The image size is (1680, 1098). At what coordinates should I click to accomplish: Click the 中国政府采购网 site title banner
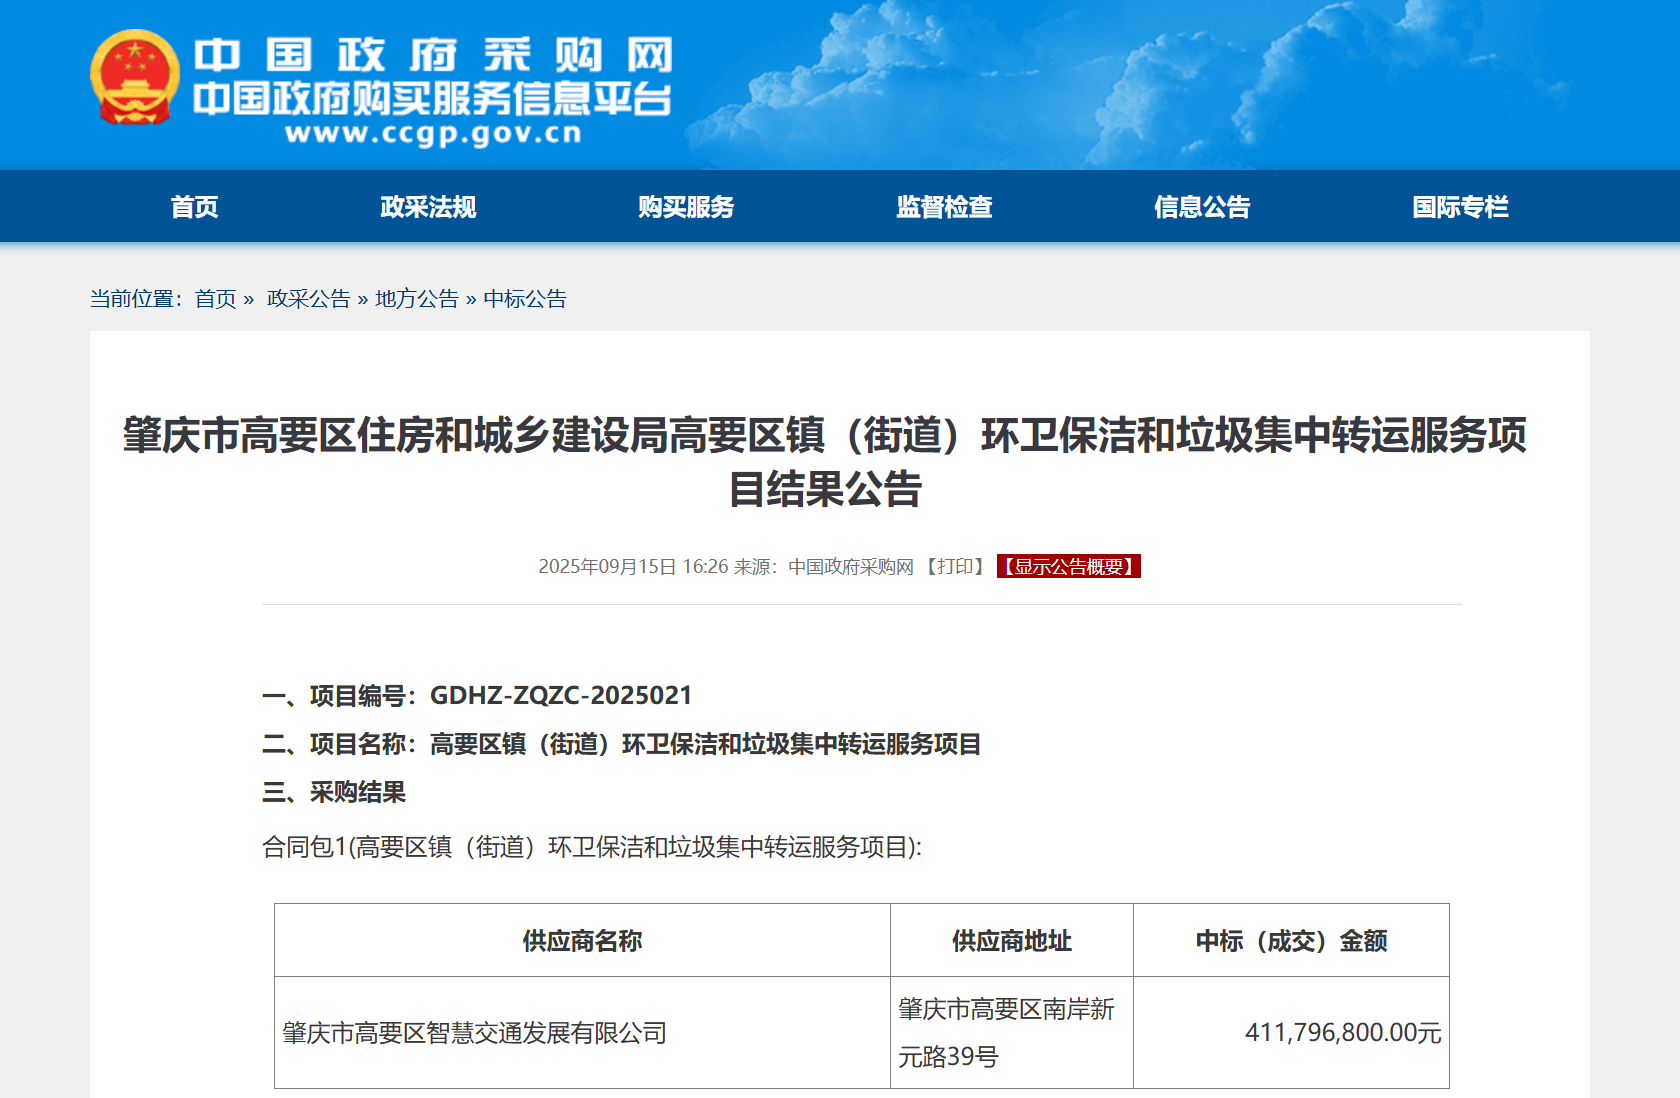point(432,55)
